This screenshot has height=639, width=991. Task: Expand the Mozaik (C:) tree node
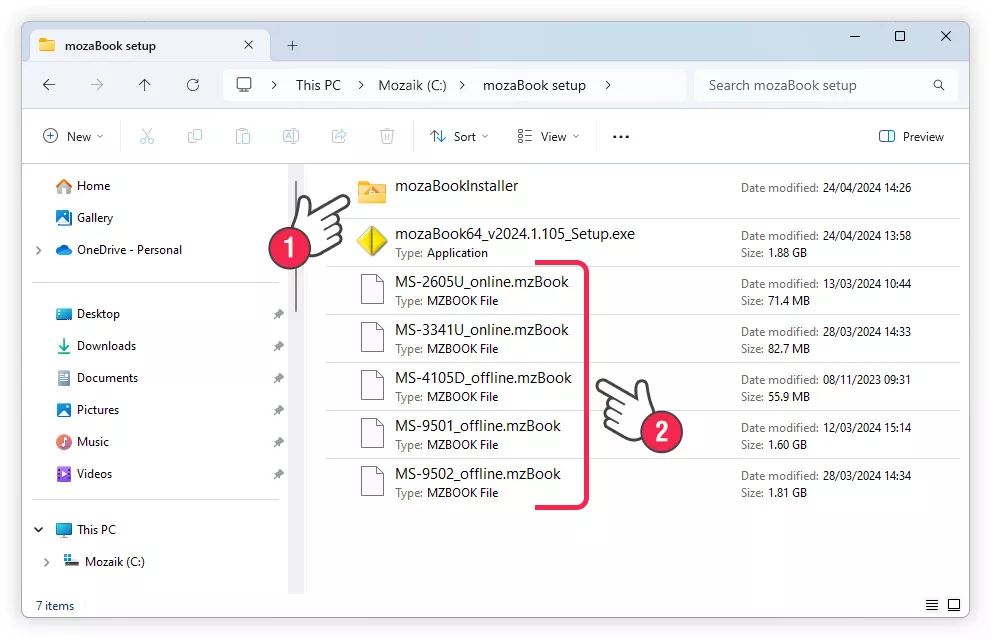tap(46, 562)
